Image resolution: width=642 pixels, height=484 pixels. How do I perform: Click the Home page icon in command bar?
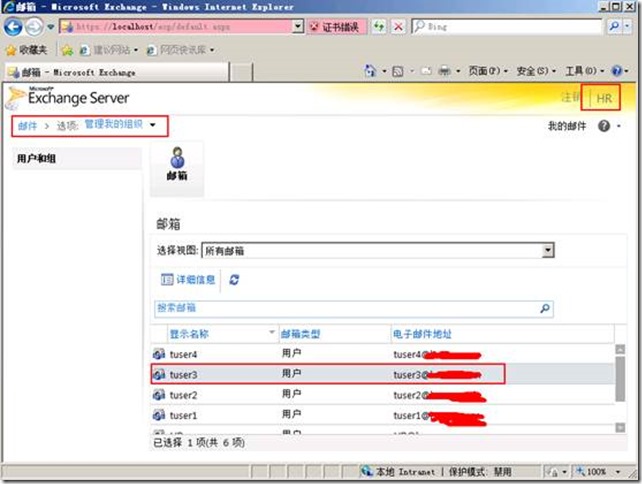point(370,71)
